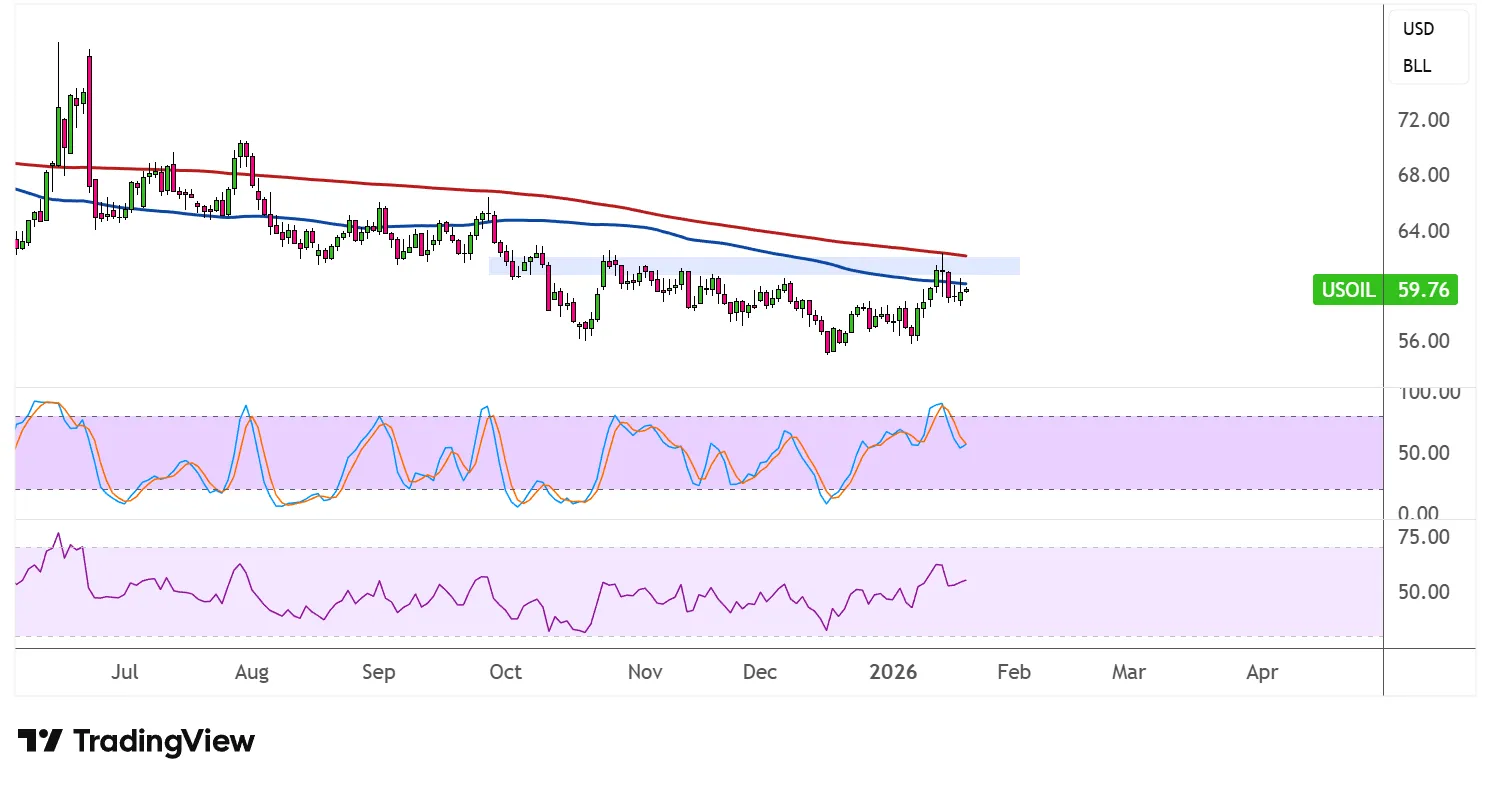The image size is (1491, 786).
Task: Click the blue shaded resistance zone rectangle
Action: (753, 266)
